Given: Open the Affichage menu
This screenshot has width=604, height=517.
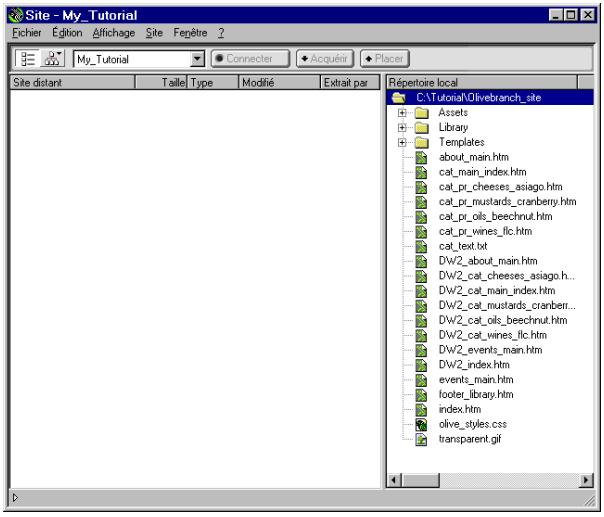Looking at the screenshot, I should click(x=114, y=33).
